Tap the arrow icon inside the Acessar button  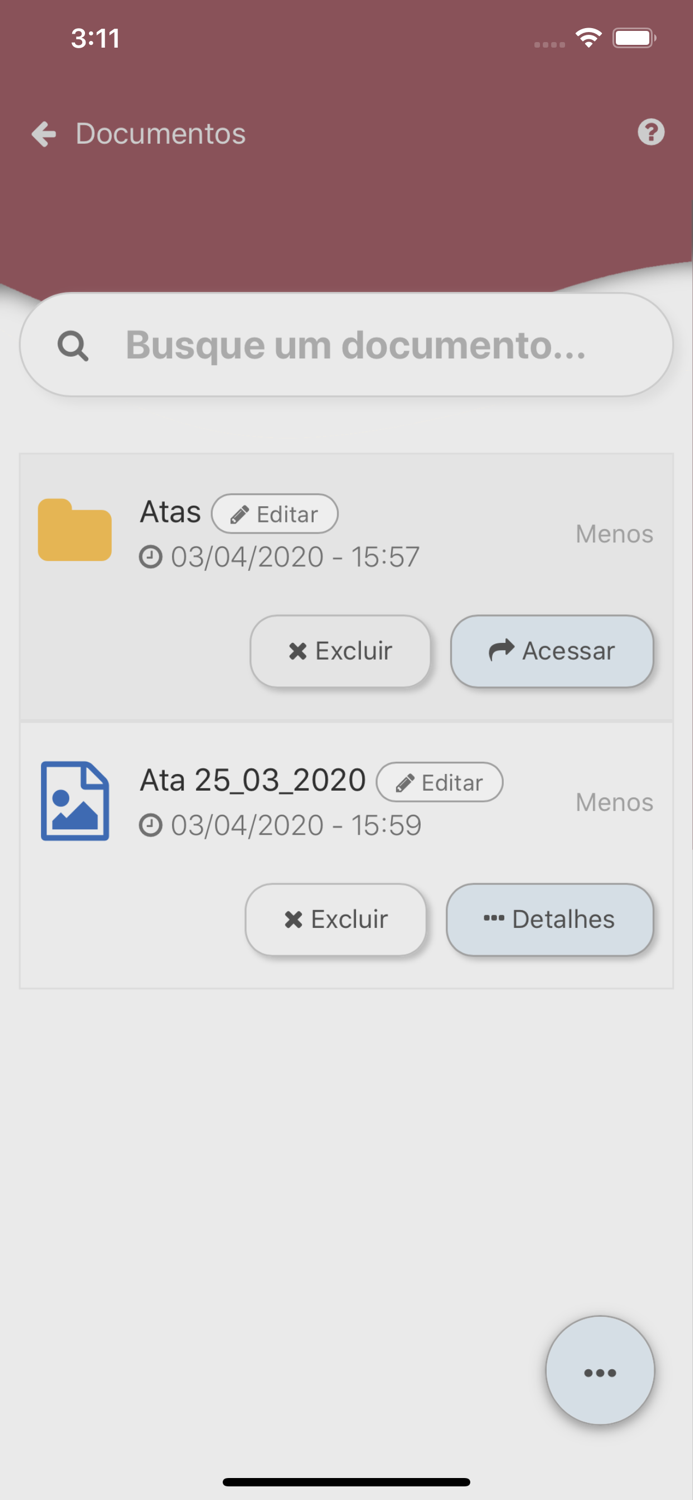tap(500, 651)
